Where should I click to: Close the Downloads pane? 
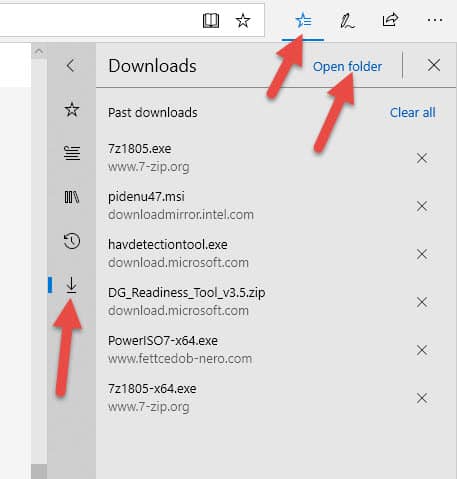[434, 65]
